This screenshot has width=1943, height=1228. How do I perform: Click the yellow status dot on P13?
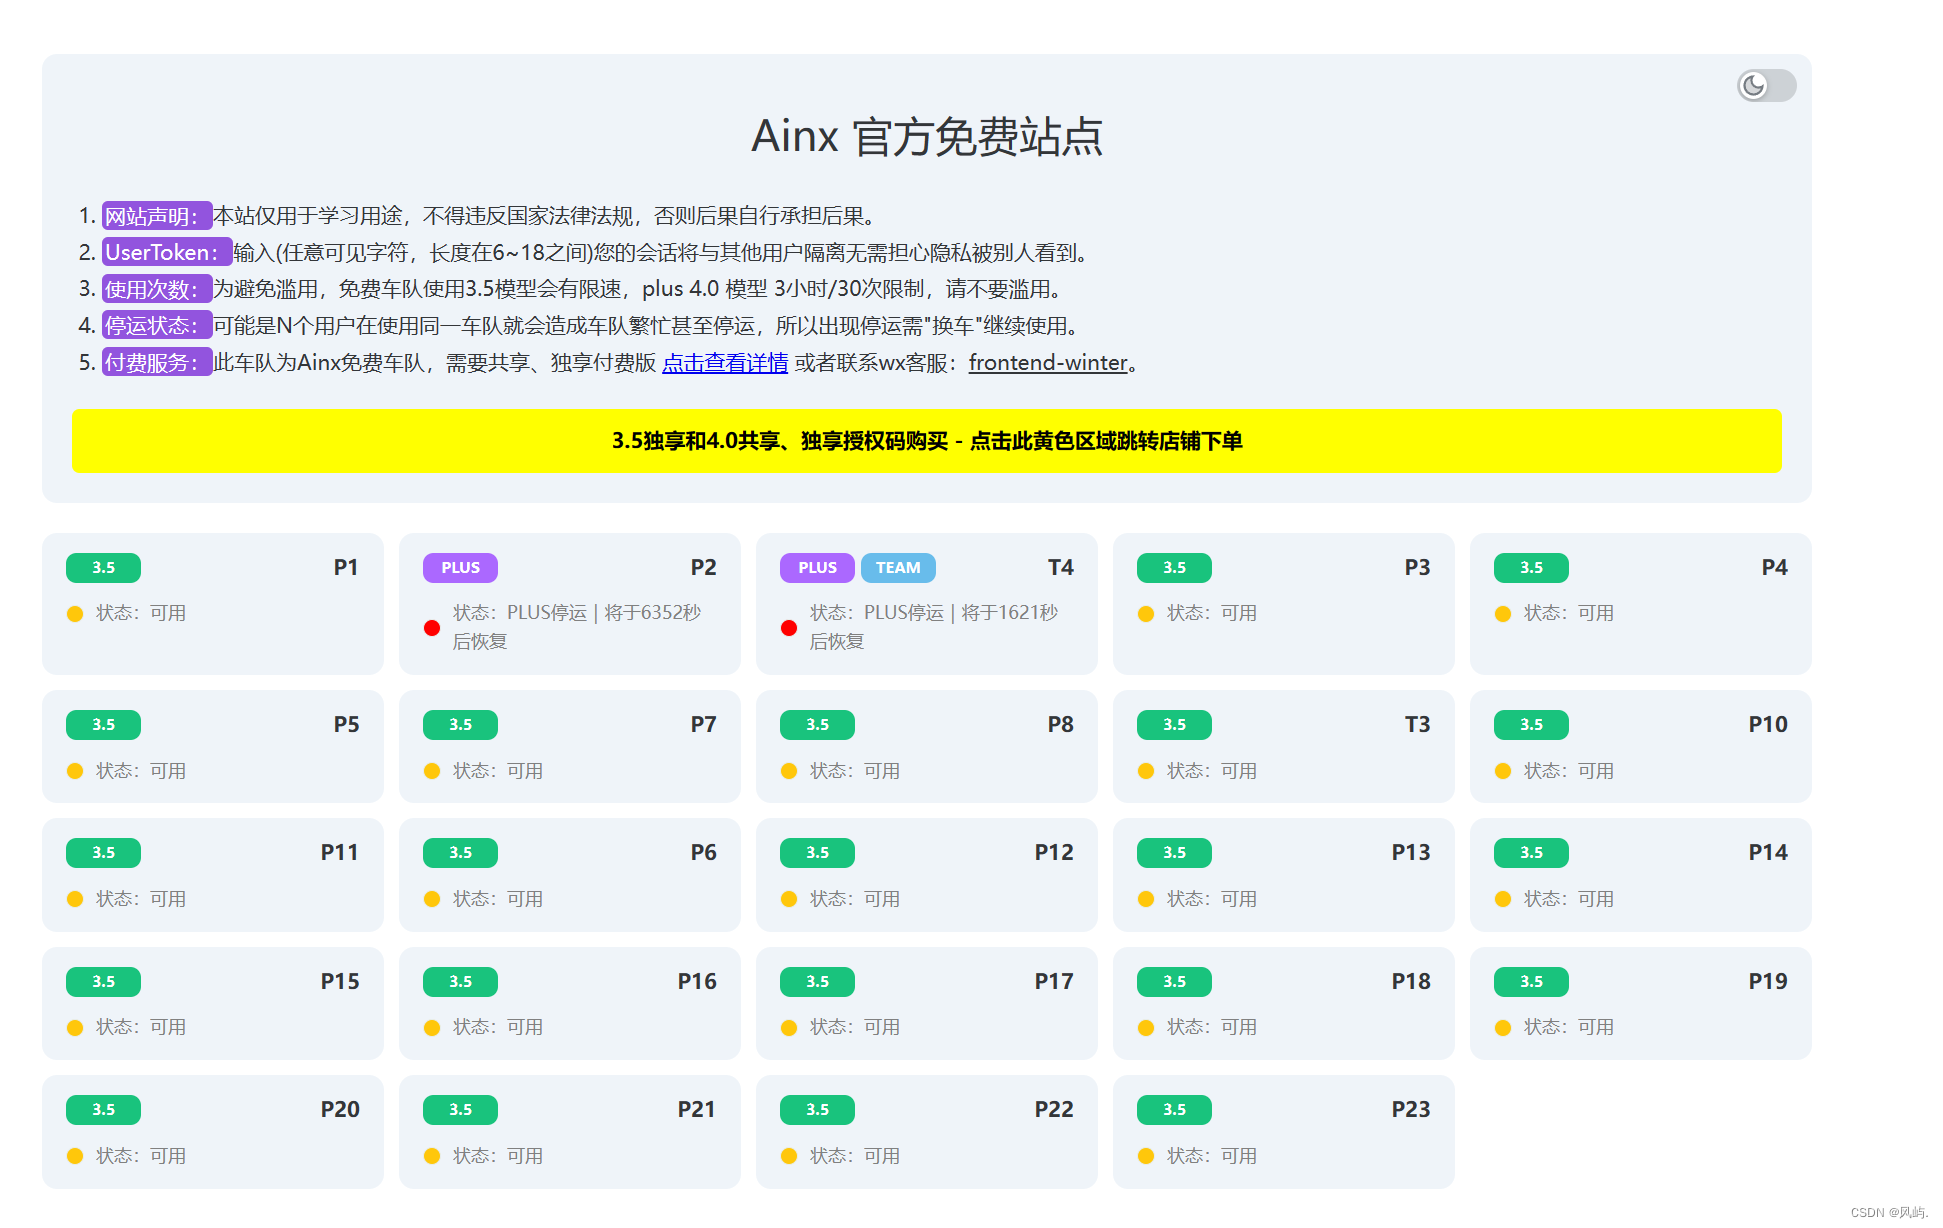[1146, 899]
